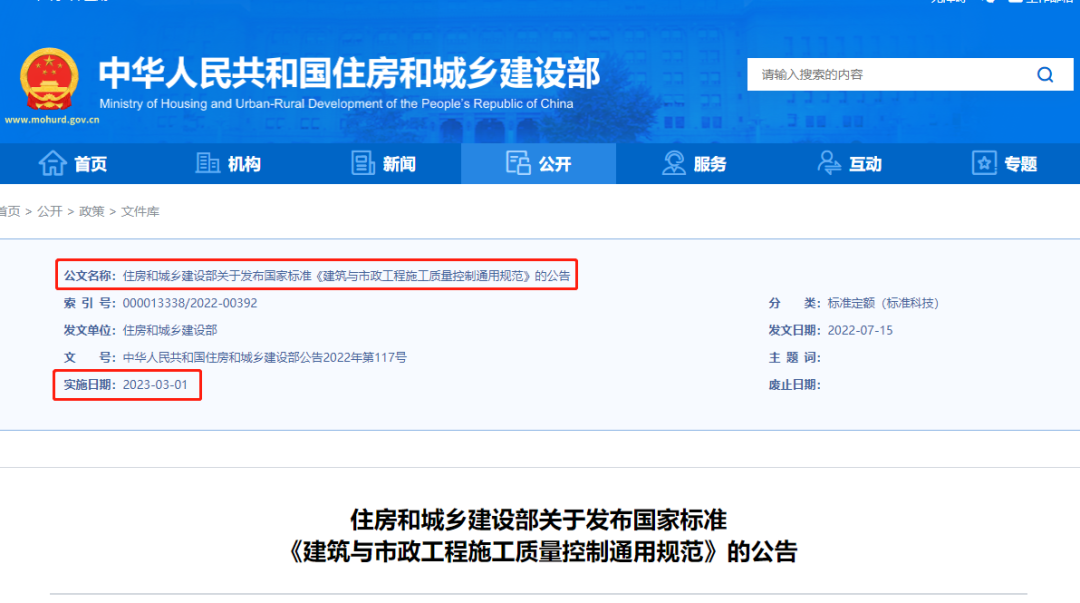Select the 新闻 label in the navigation bar
The width and height of the screenshot is (1080, 603).
coord(399,164)
